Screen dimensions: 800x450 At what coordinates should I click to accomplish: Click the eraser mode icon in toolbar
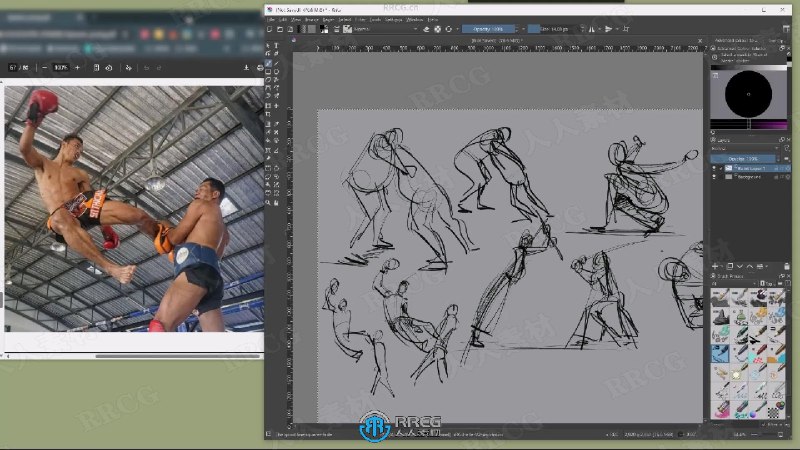point(426,30)
